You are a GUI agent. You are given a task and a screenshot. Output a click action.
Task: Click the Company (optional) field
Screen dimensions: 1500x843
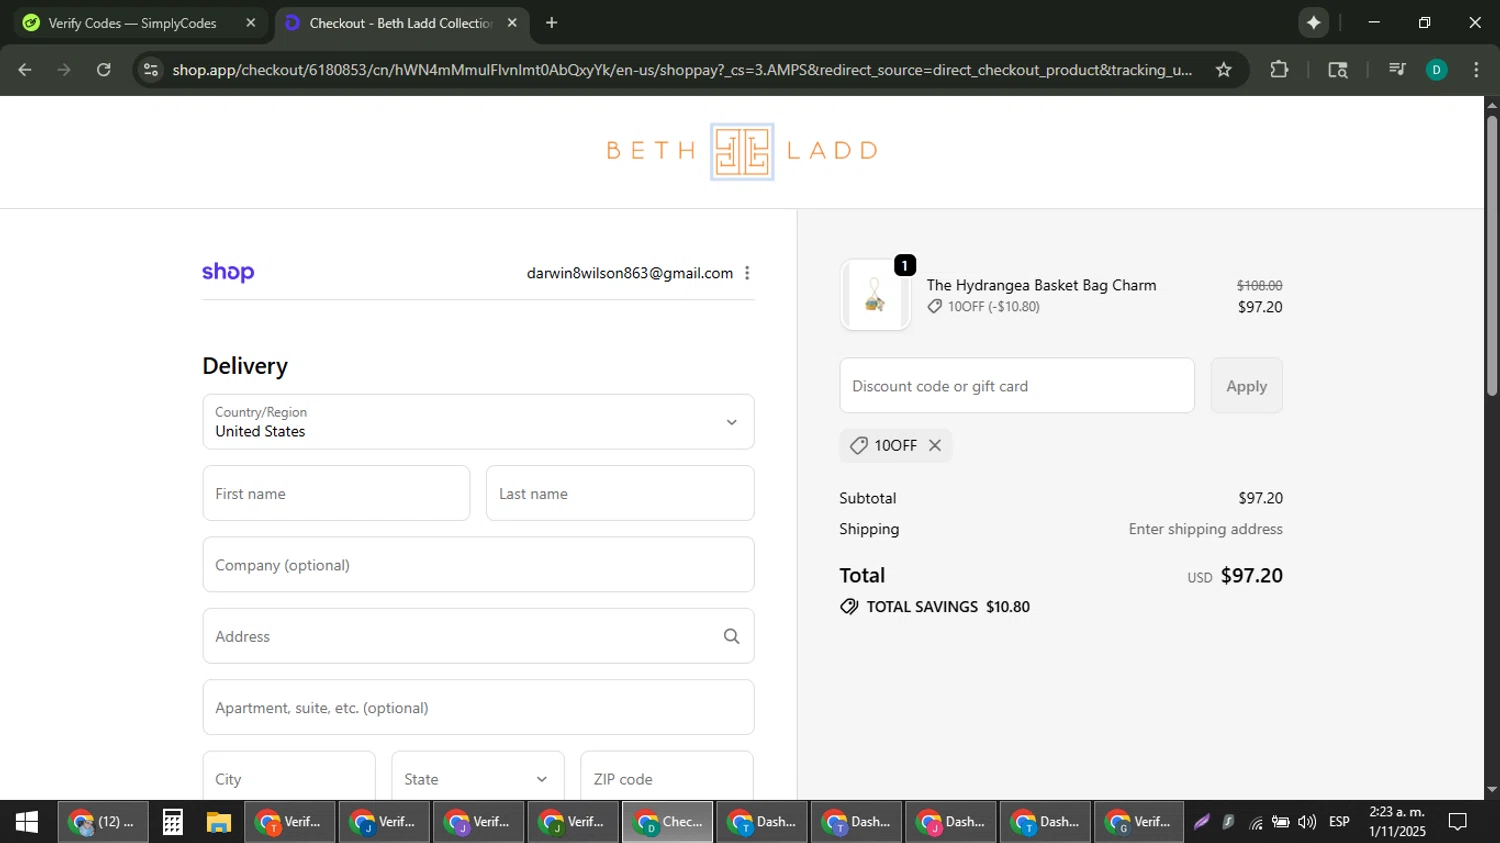(x=478, y=565)
